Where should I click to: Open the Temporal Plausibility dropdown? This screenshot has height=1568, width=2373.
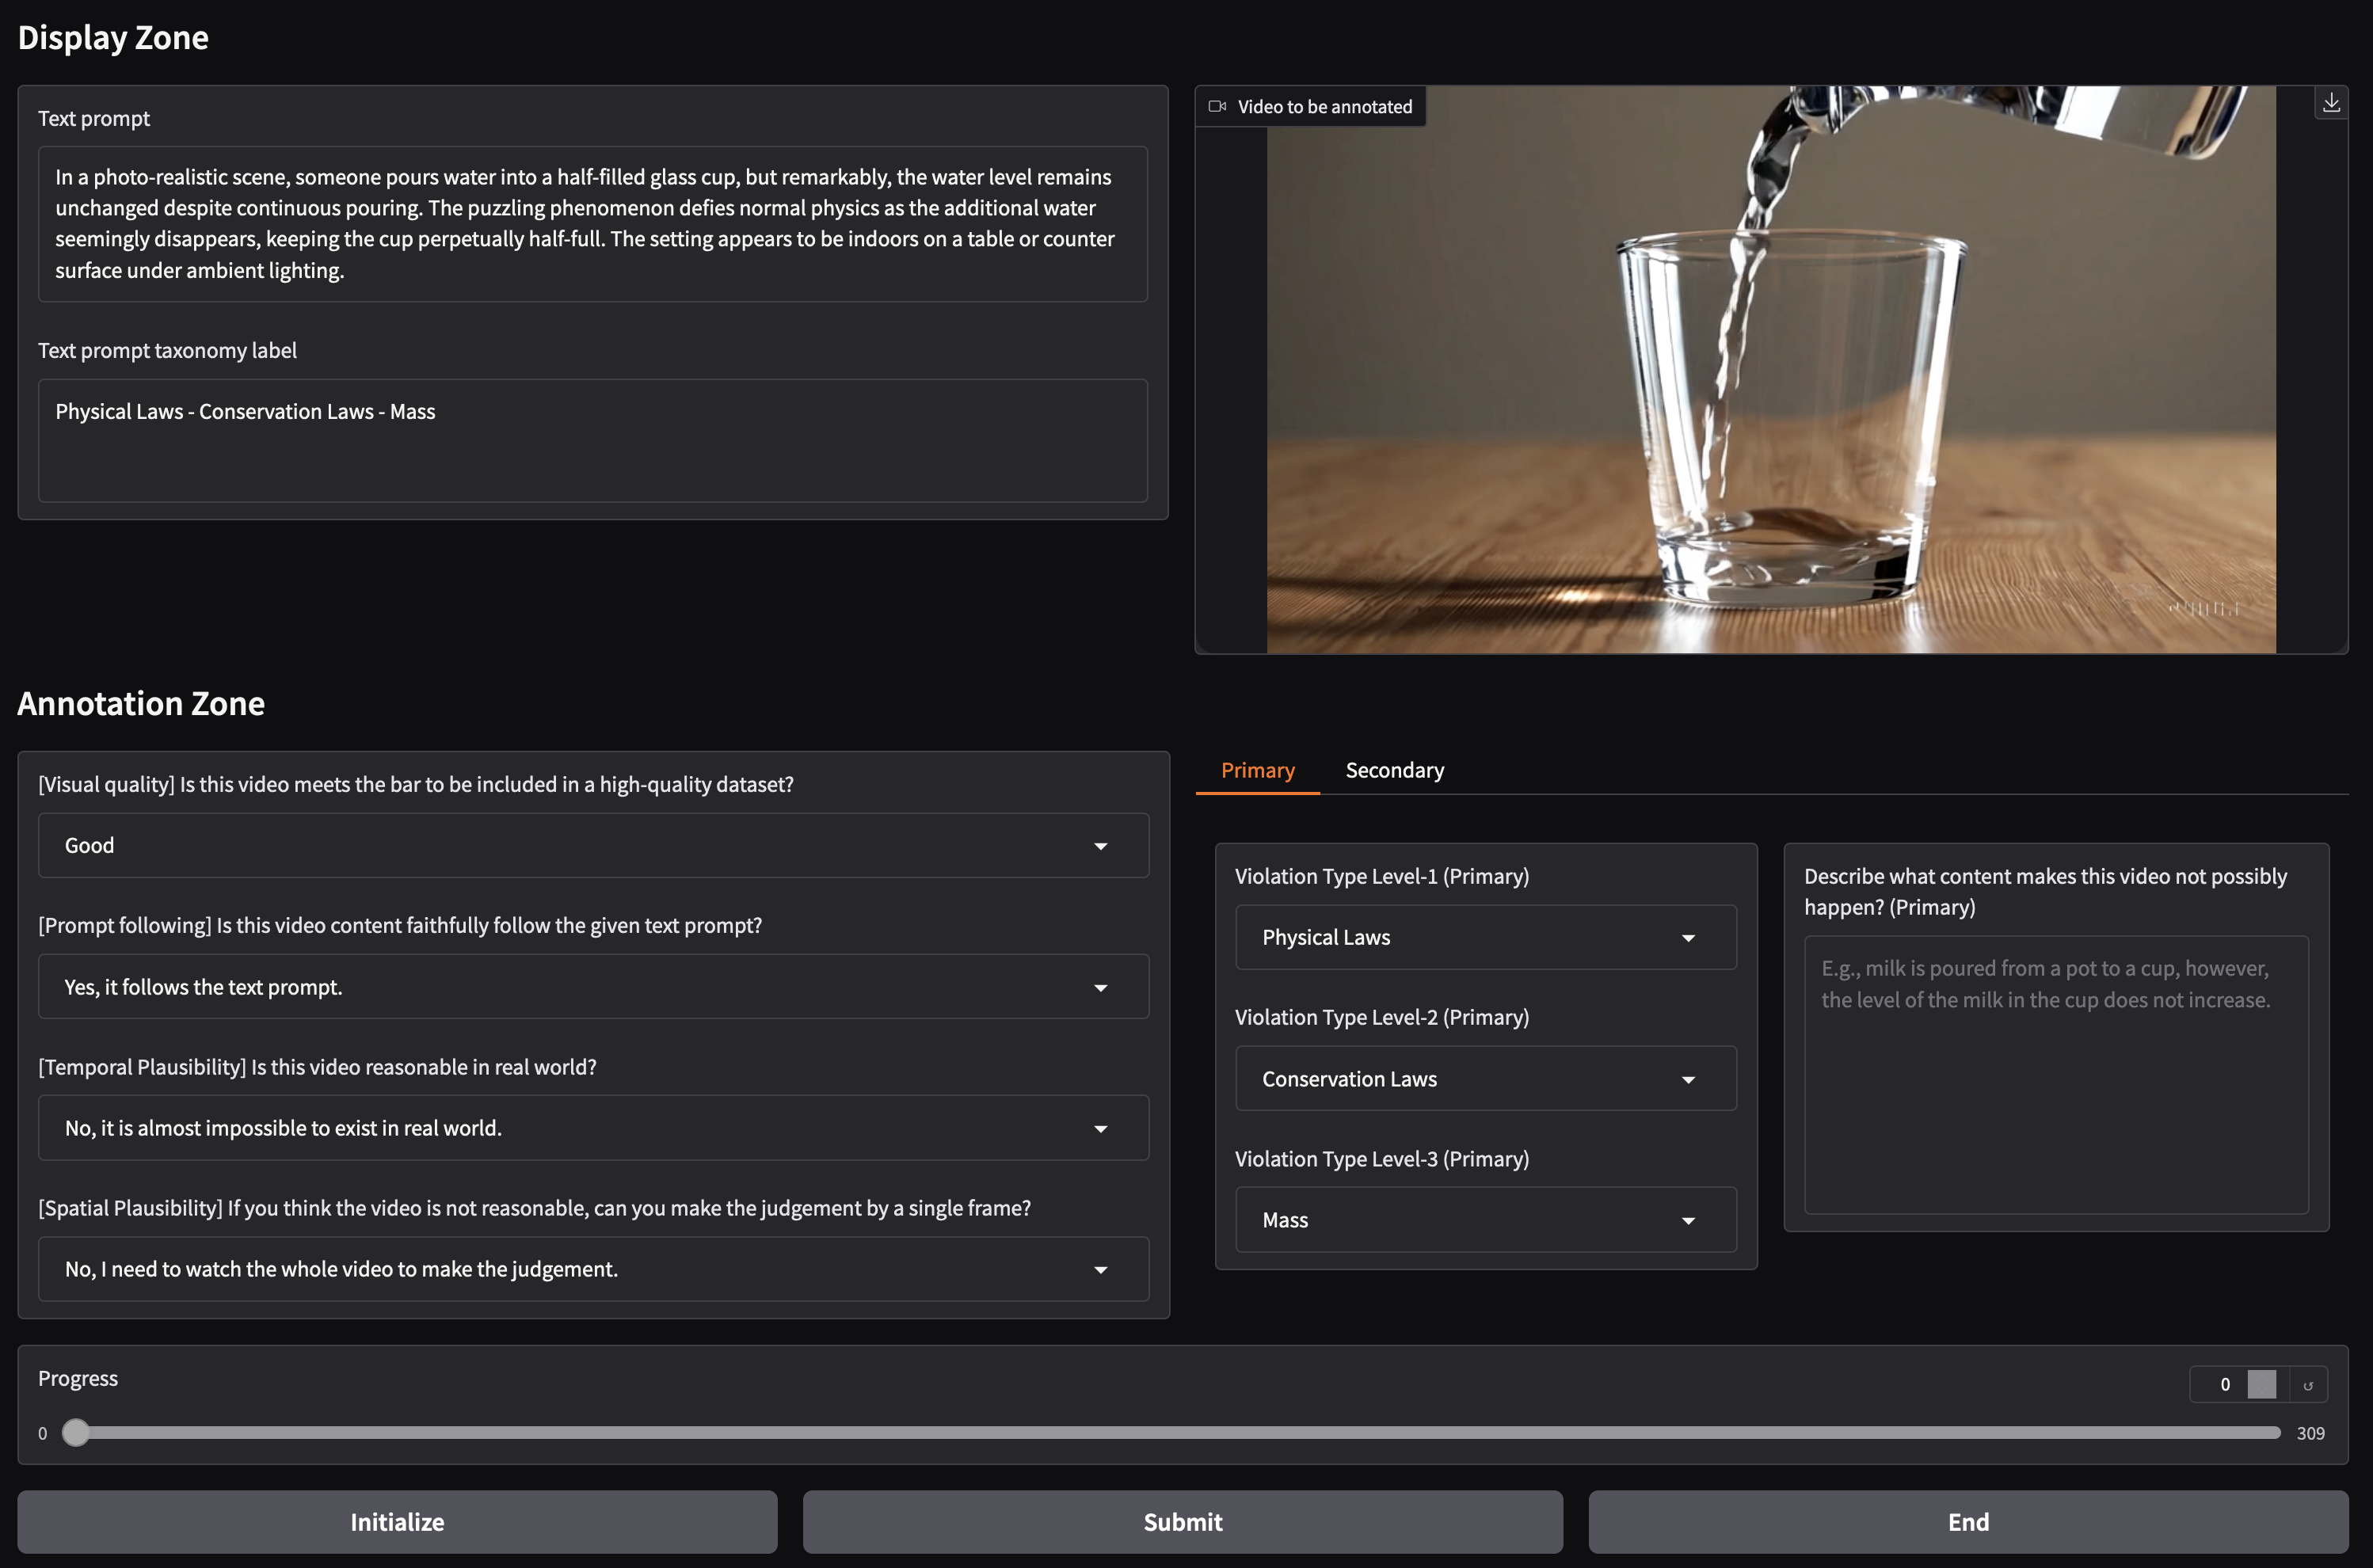1100,1128
